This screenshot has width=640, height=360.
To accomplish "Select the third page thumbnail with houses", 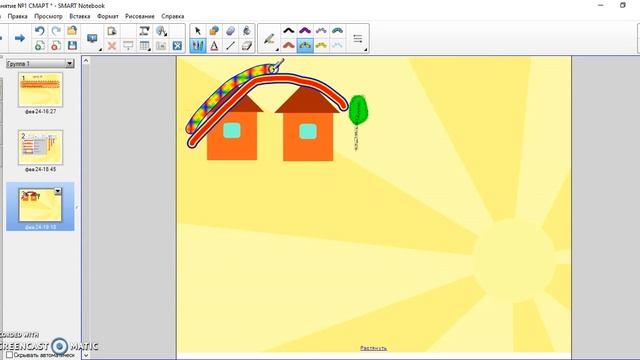I will pos(40,205).
